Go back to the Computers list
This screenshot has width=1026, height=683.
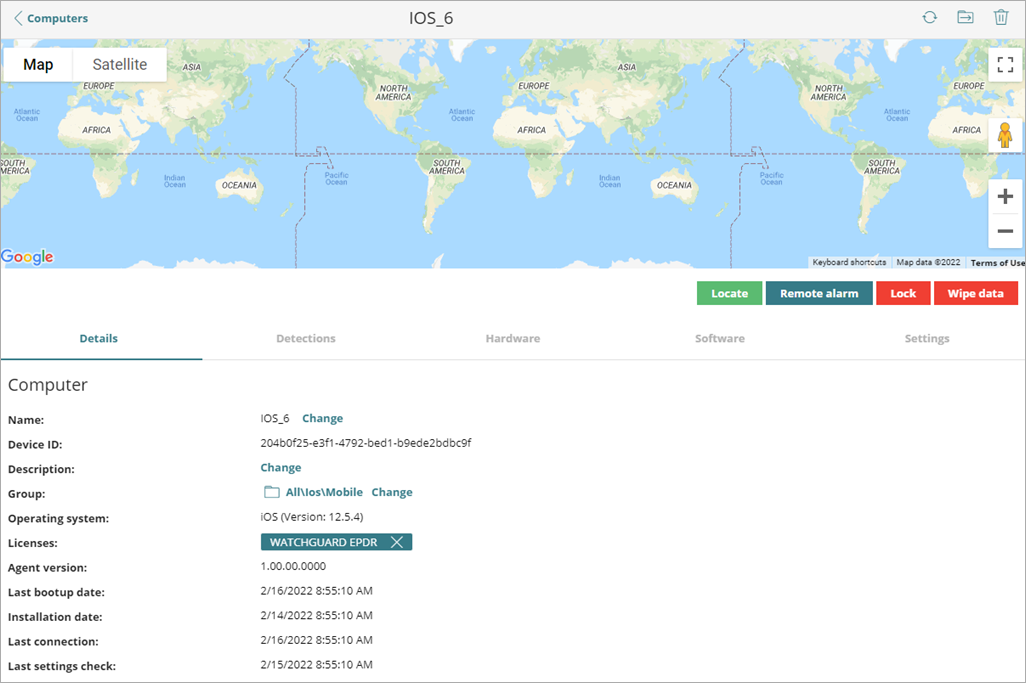click(x=51, y=17)
